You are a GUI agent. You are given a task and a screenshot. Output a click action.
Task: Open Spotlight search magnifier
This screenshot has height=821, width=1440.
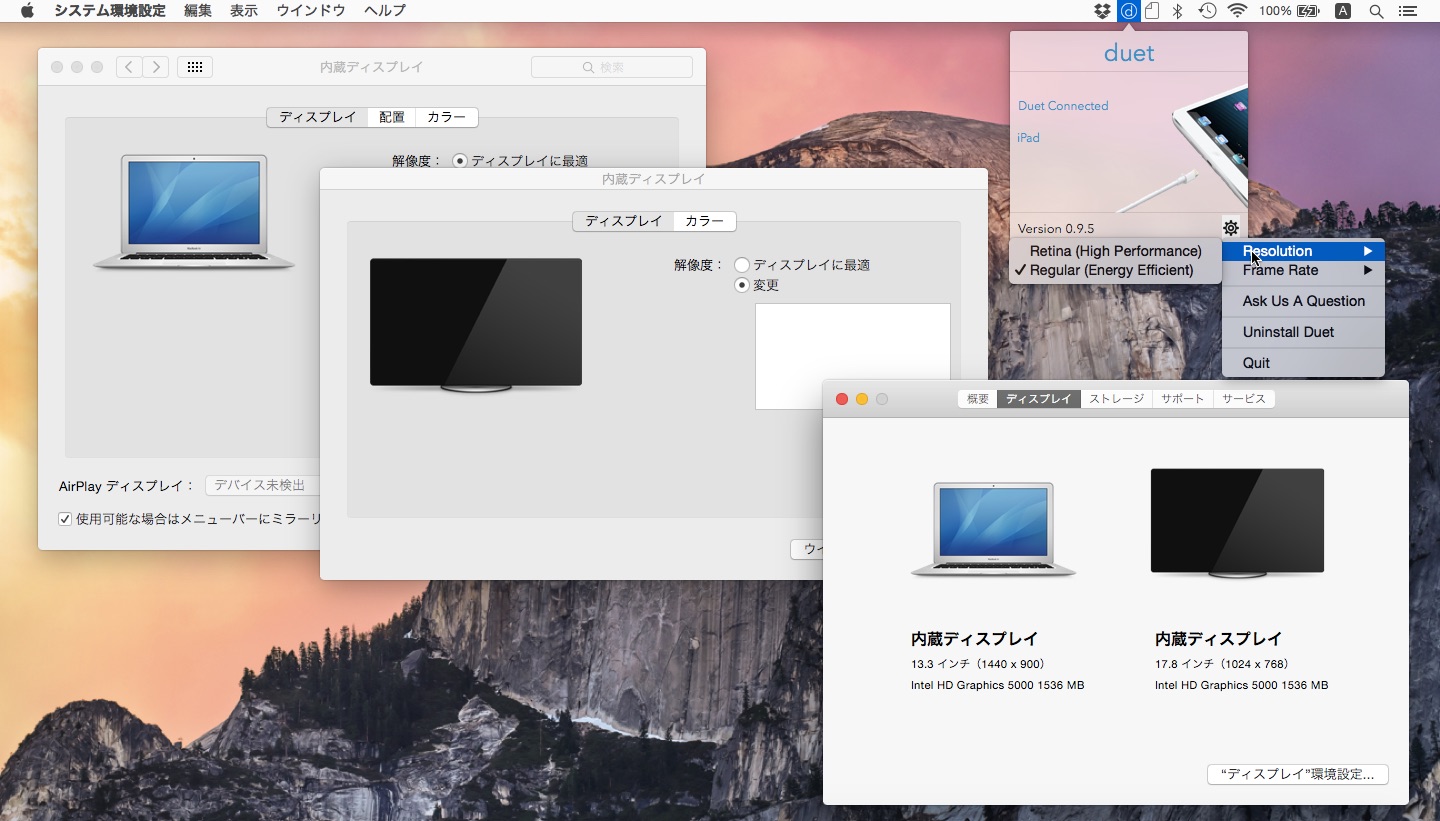tap(1376, 11)
